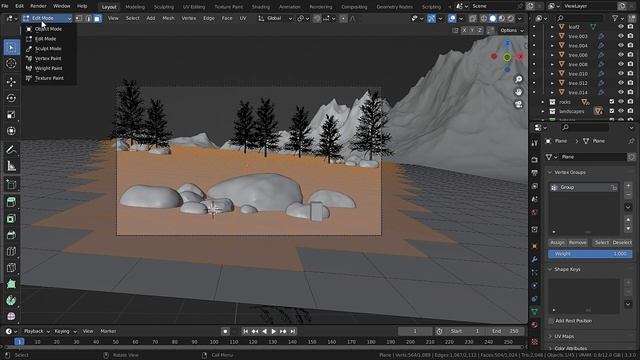Select the Smooth tool

click(11, 316)
